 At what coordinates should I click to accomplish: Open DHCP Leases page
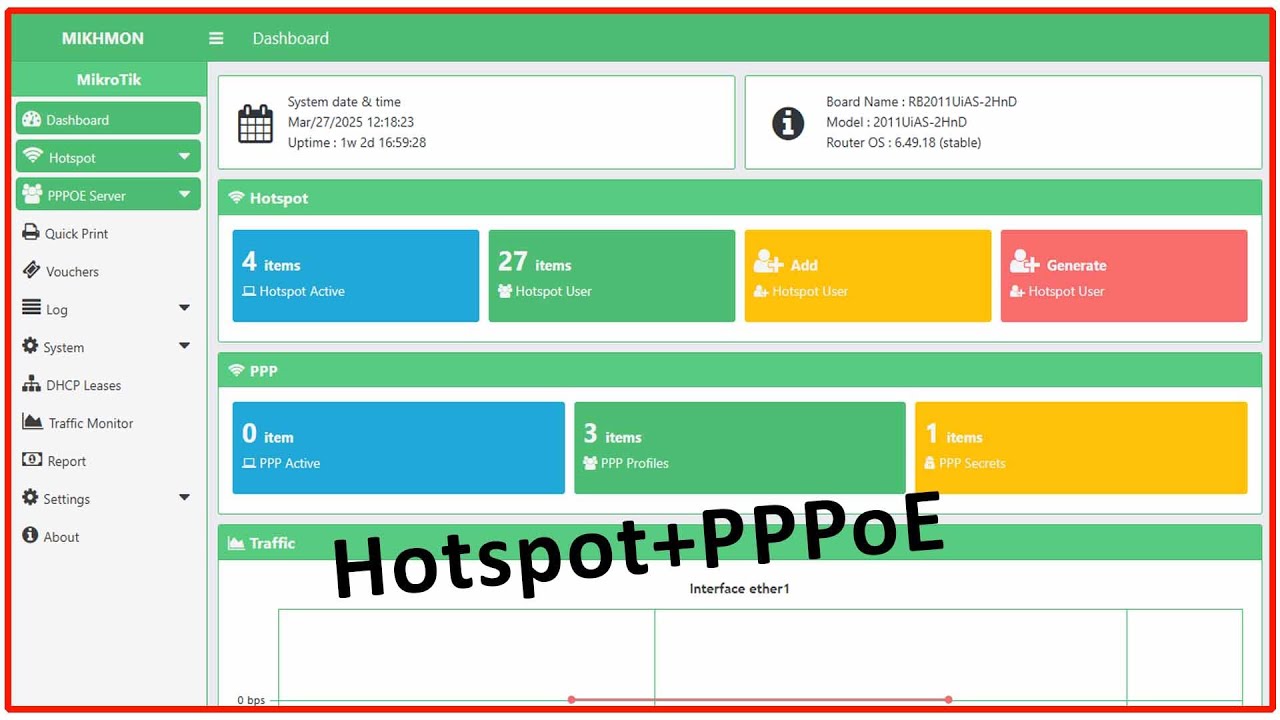108,385
